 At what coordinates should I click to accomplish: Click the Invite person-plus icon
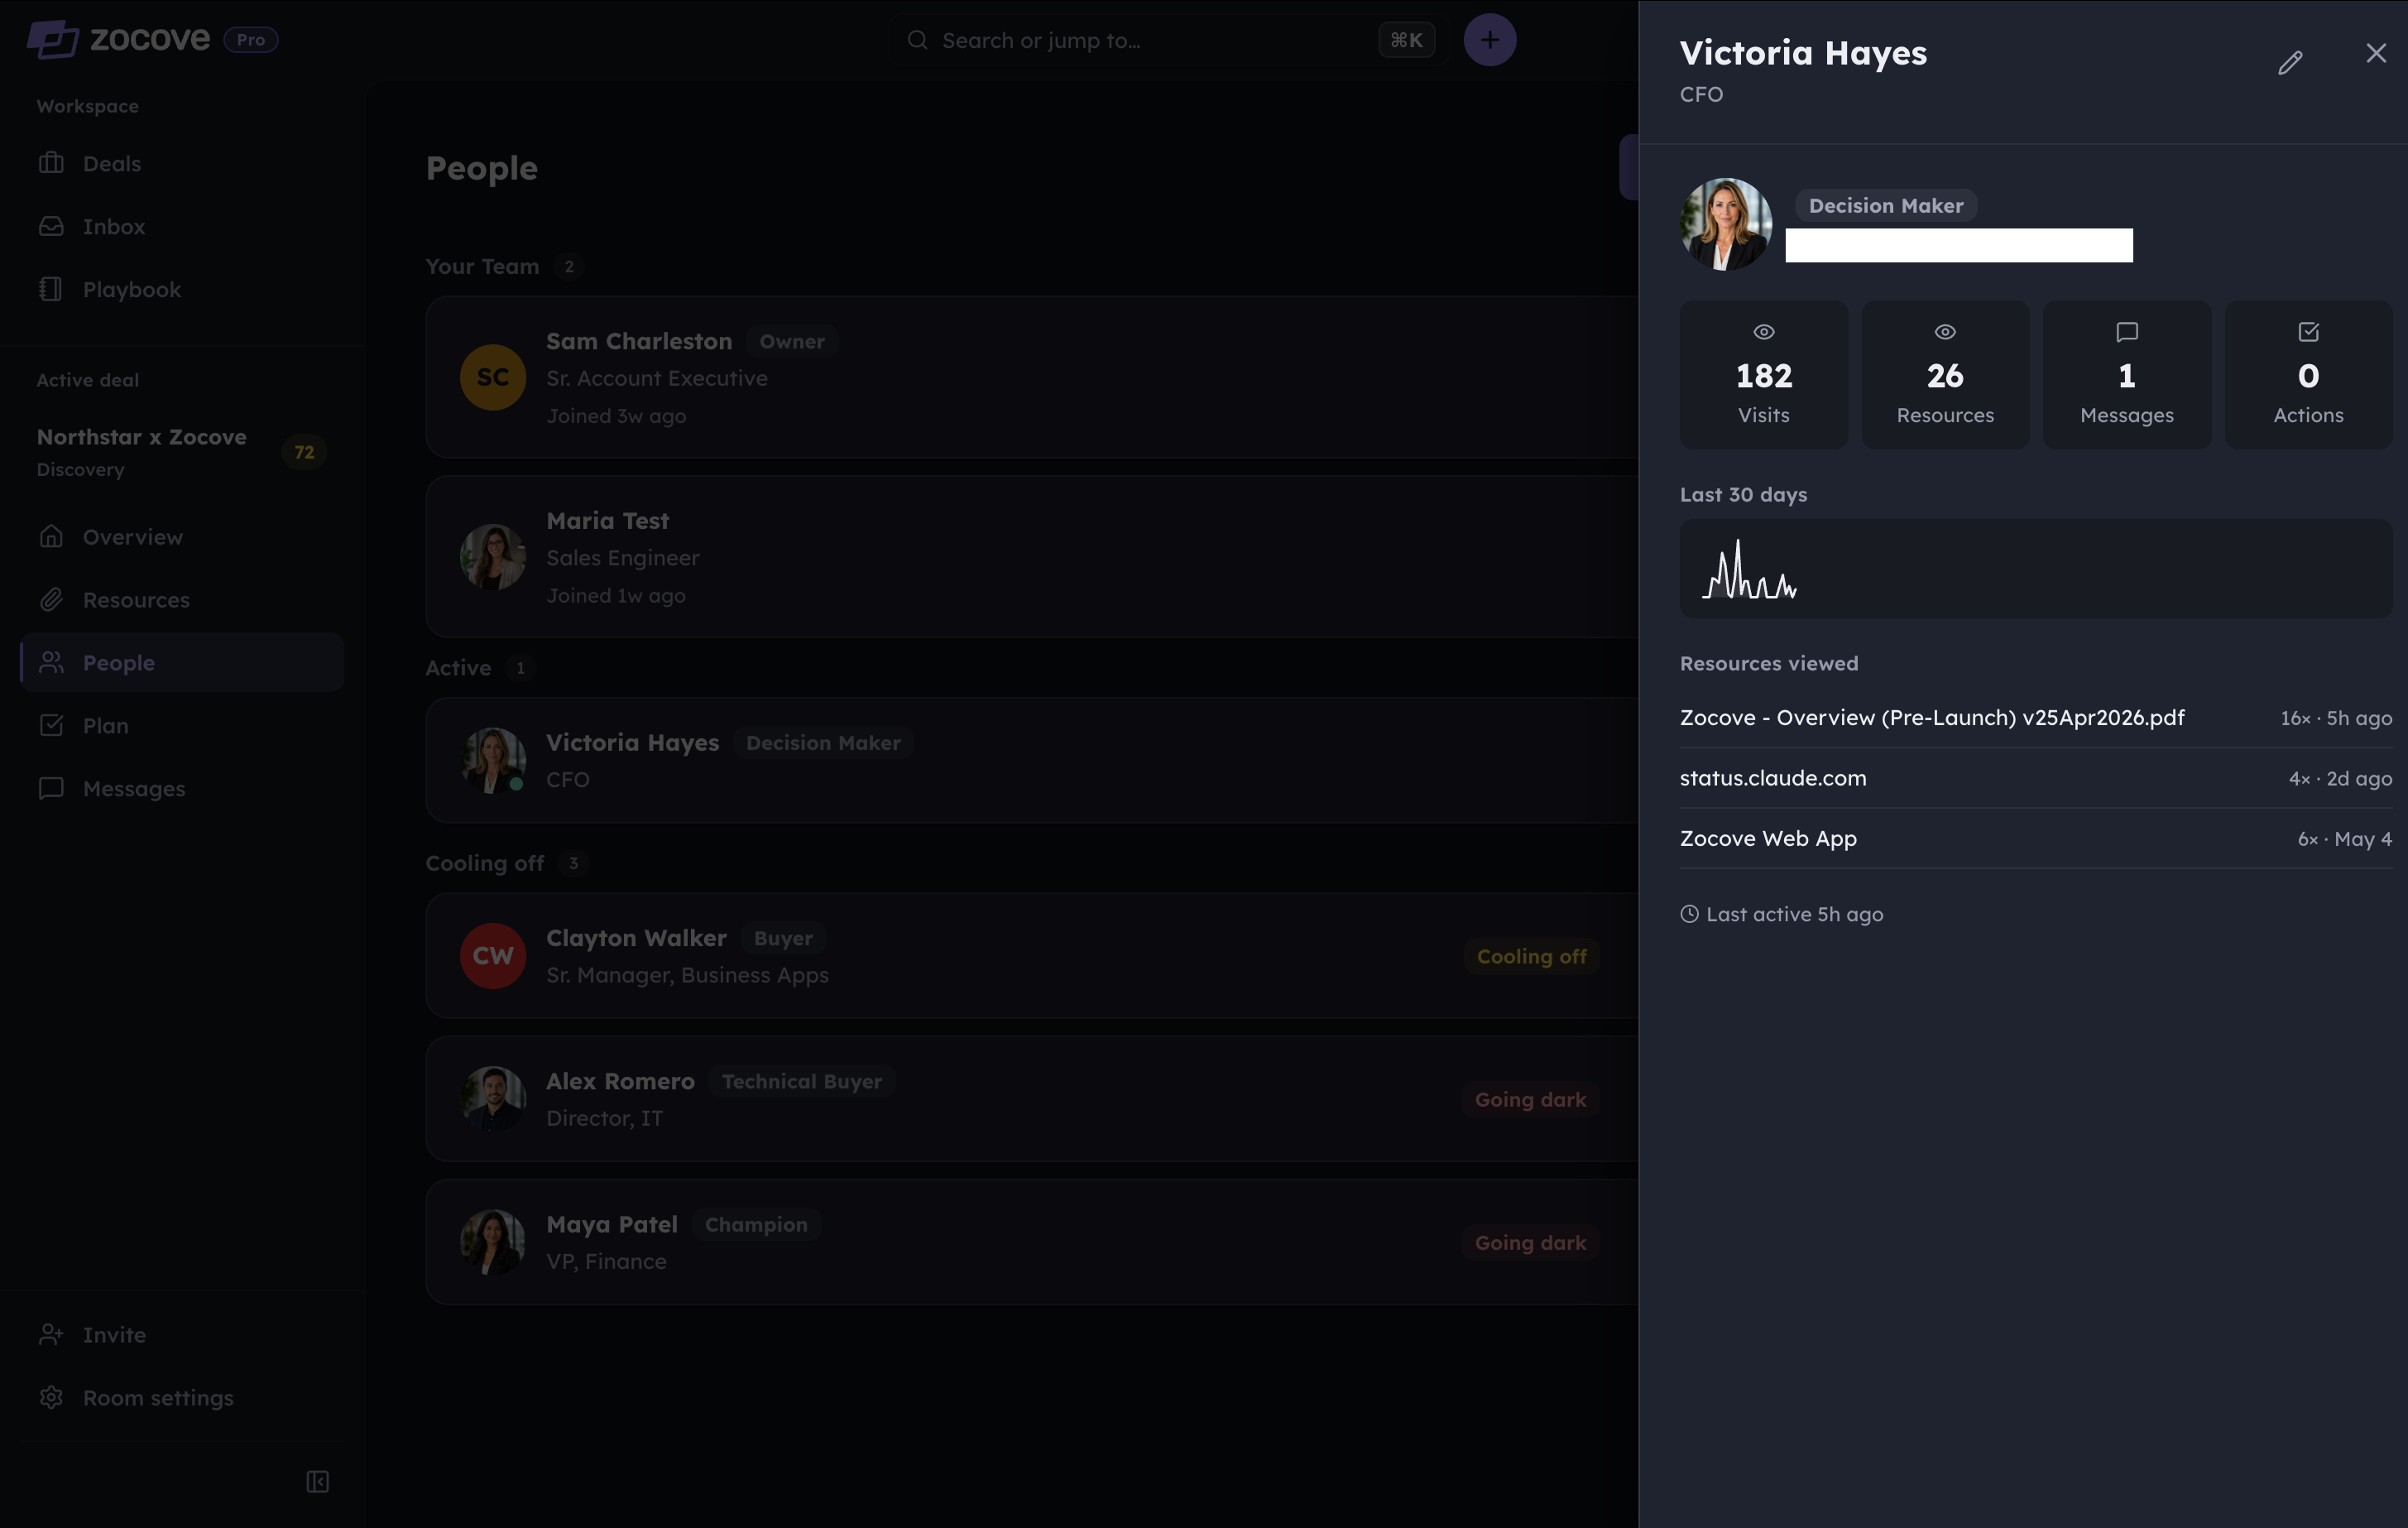point(51,1334)
